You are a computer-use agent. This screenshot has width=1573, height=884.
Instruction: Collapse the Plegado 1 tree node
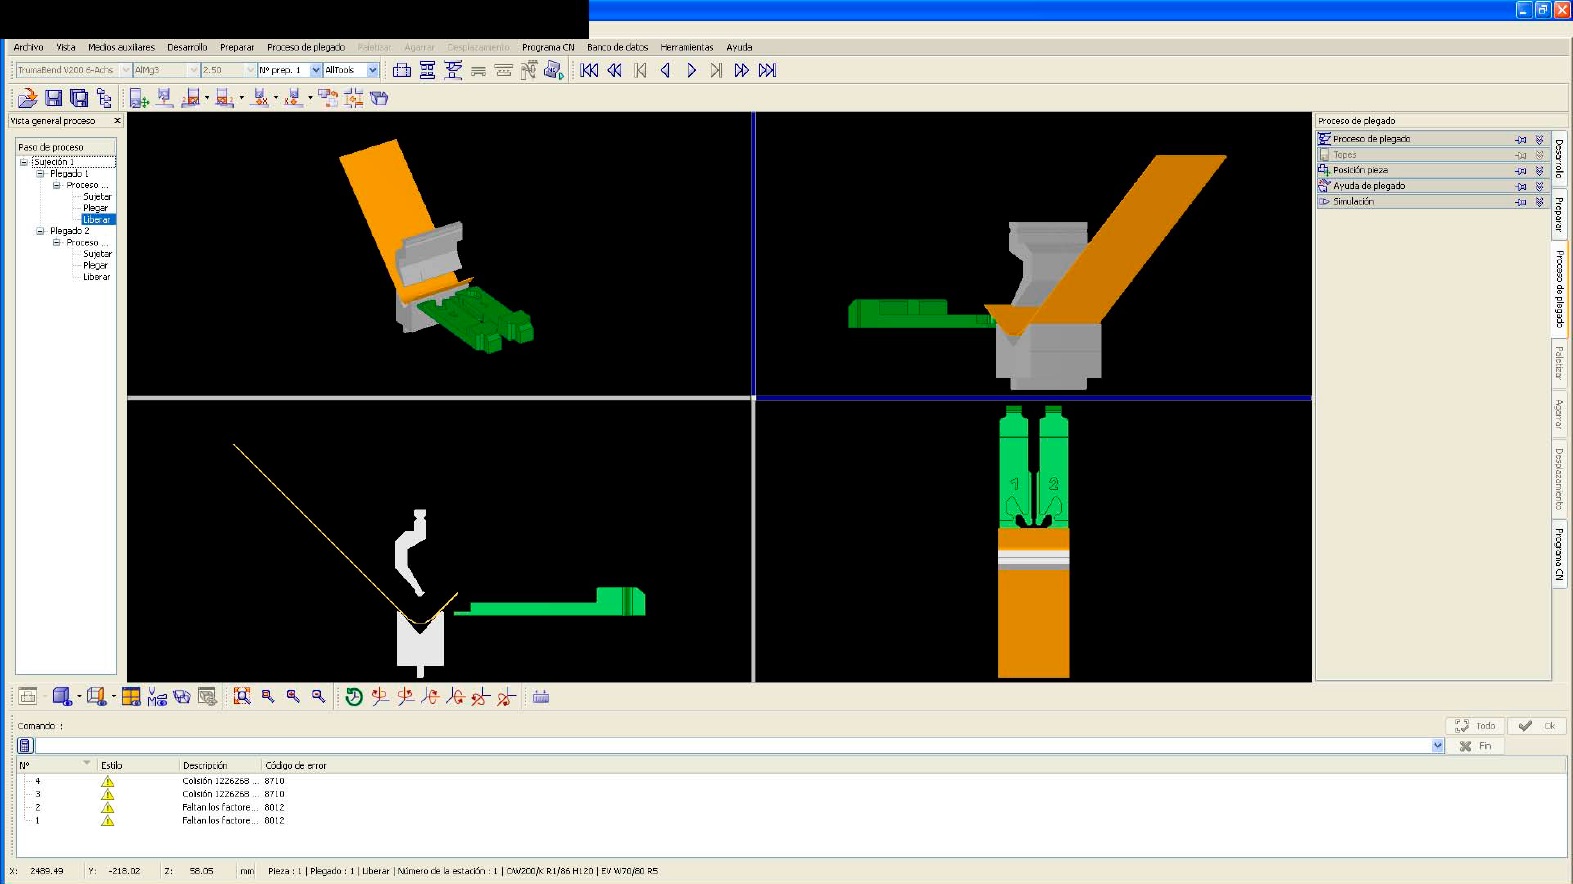[40, 173]
